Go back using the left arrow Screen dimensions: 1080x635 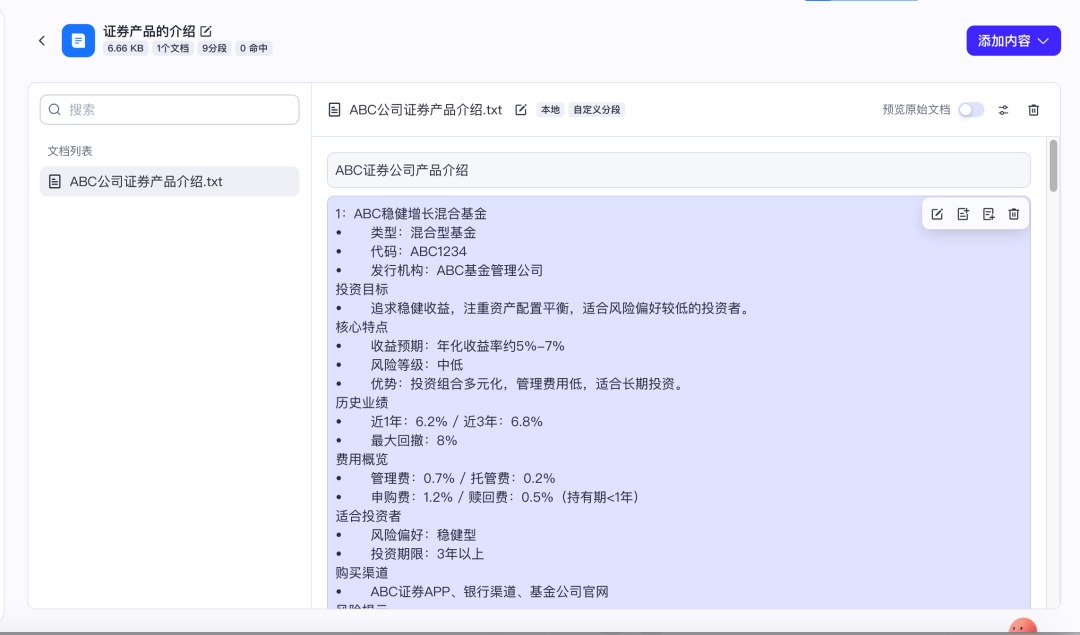click(x=42, y=41)
